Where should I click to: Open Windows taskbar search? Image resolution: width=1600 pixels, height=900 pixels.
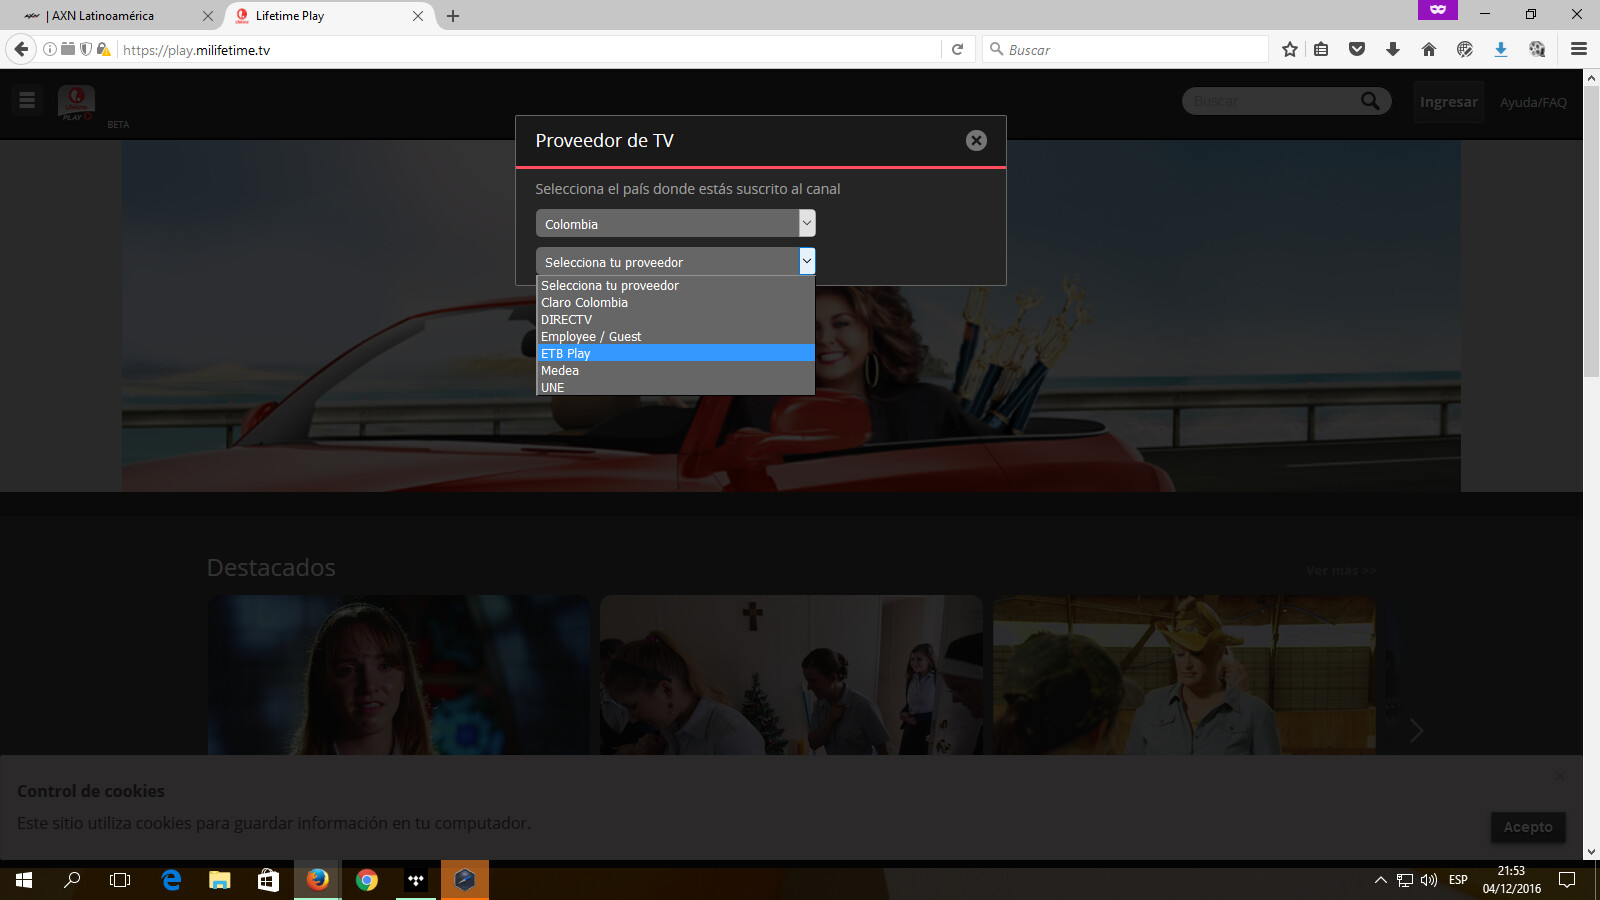(72, 880)
